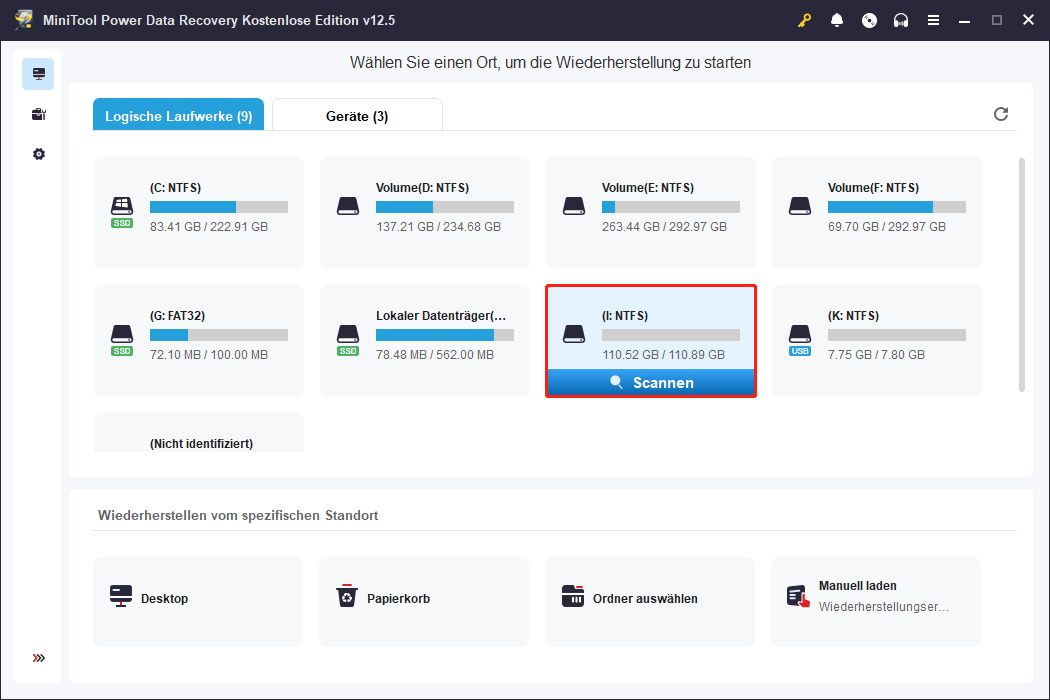Choose Papierkorb recovery location

point(424,602)
